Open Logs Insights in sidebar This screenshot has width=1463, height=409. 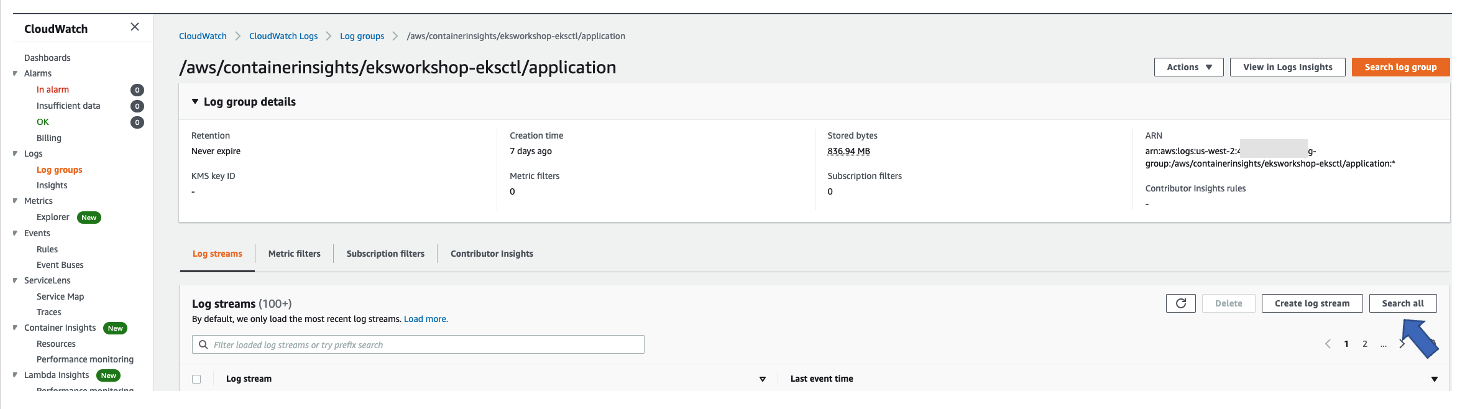pyautogui.click(x=52, y=185)
